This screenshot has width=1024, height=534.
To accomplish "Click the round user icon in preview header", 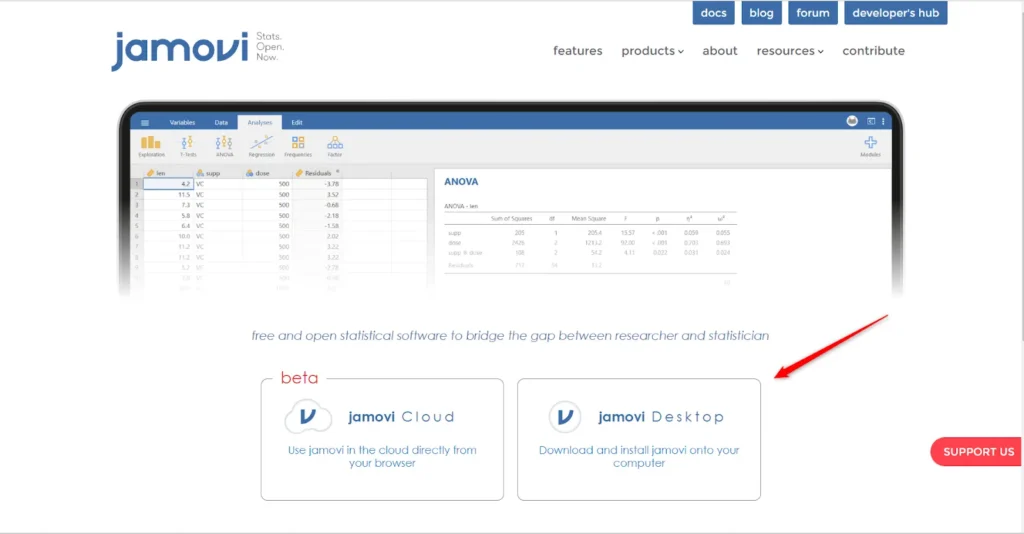I will pyautogui.click(x=852, y=121).
